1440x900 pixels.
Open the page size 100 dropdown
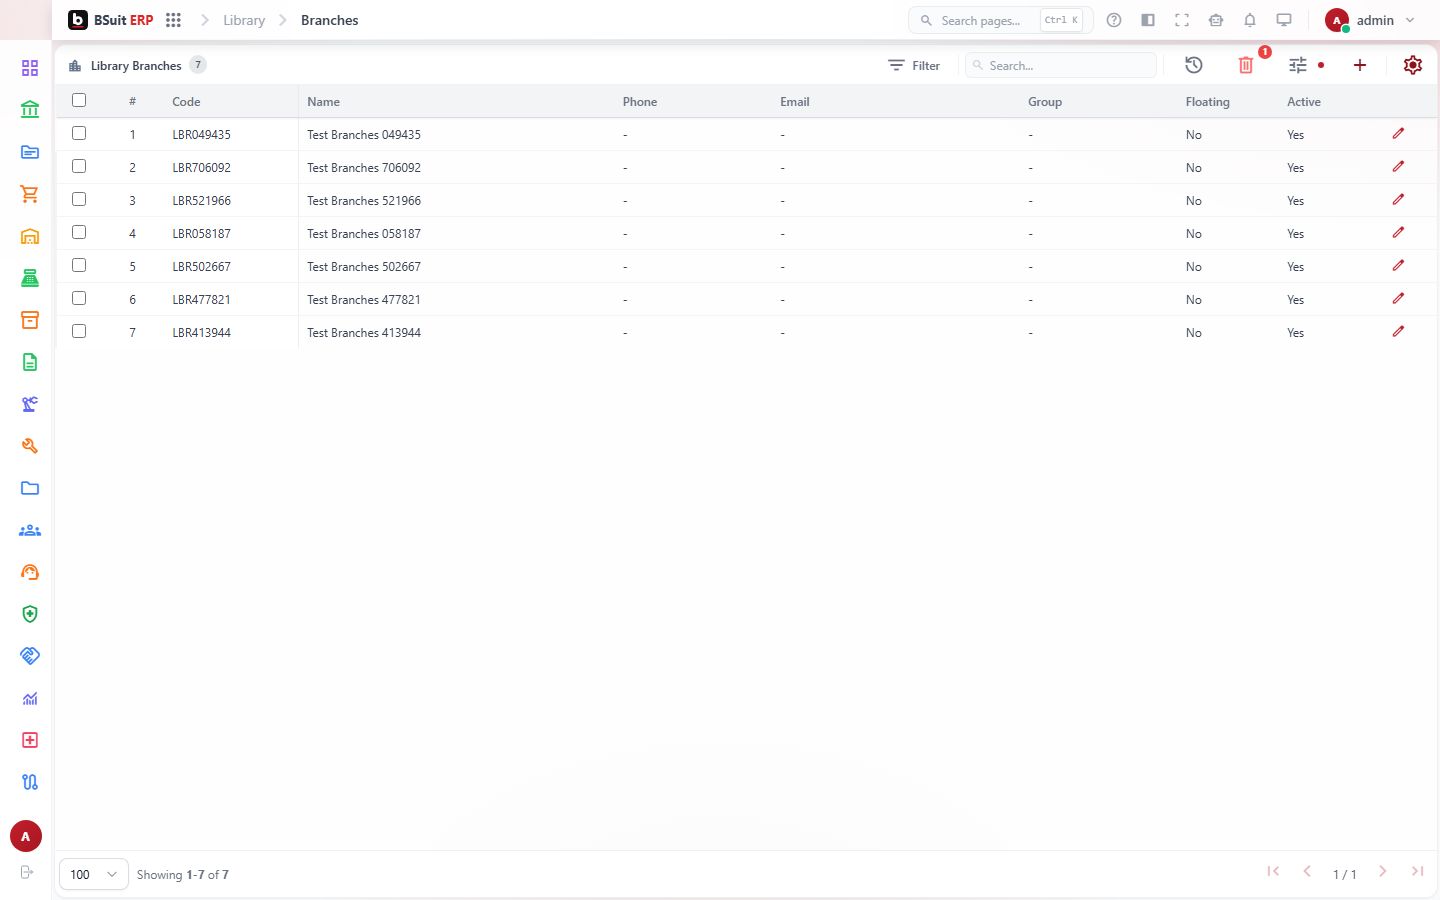coord(94,874)
